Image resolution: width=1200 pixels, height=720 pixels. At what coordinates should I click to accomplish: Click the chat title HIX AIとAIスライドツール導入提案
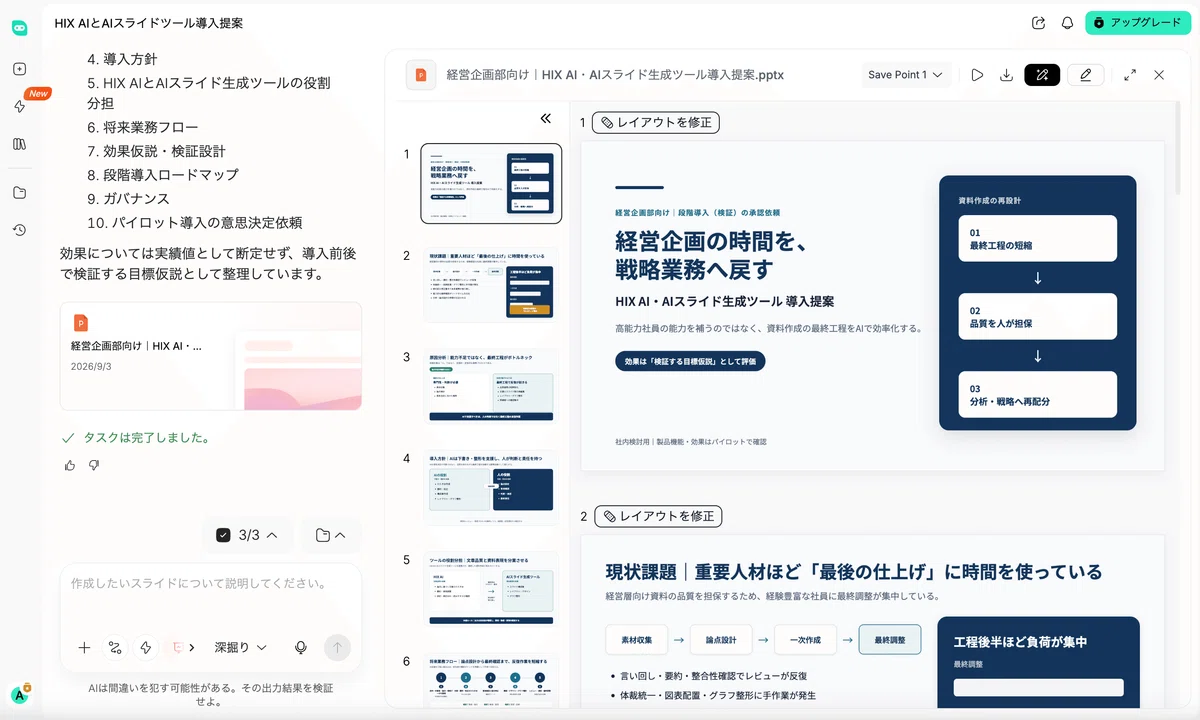point(149,22)
